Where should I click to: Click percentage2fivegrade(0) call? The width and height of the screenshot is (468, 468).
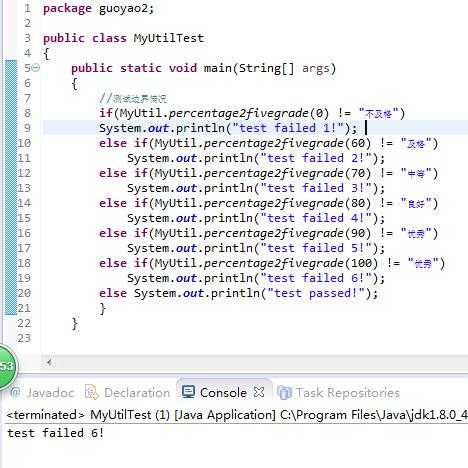[x=249, y=113]
